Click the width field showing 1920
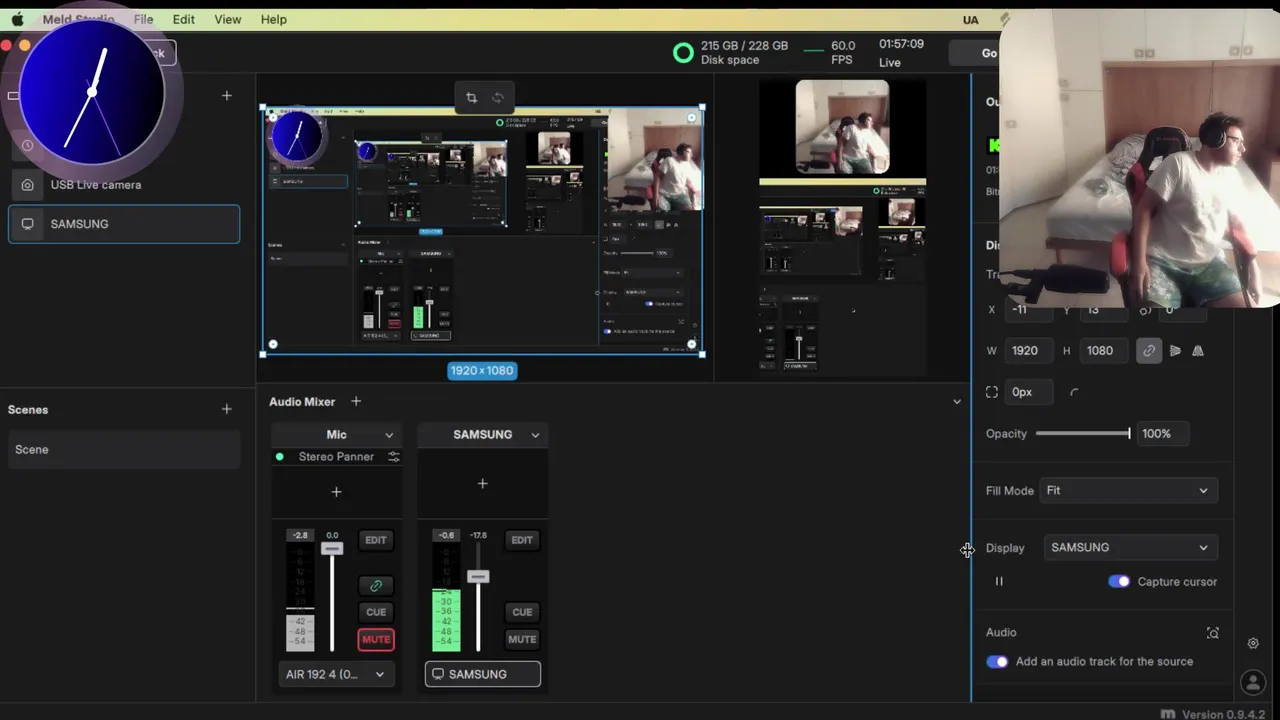Screen dimensions: 1280x720 point(1028,351)
